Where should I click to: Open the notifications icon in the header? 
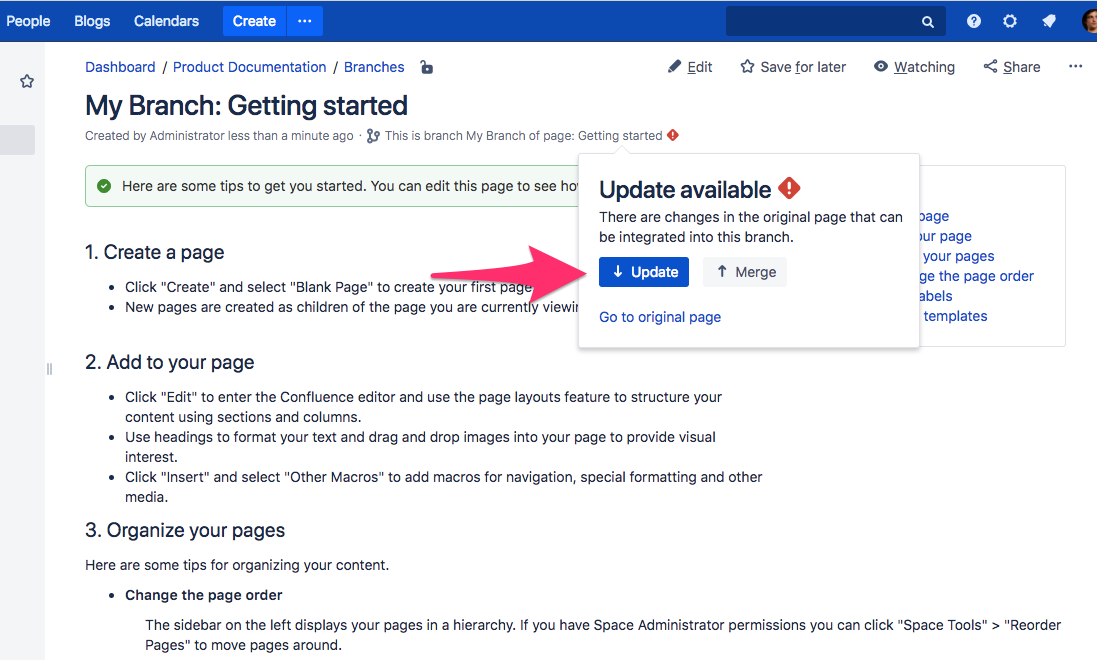(1048, 21)
